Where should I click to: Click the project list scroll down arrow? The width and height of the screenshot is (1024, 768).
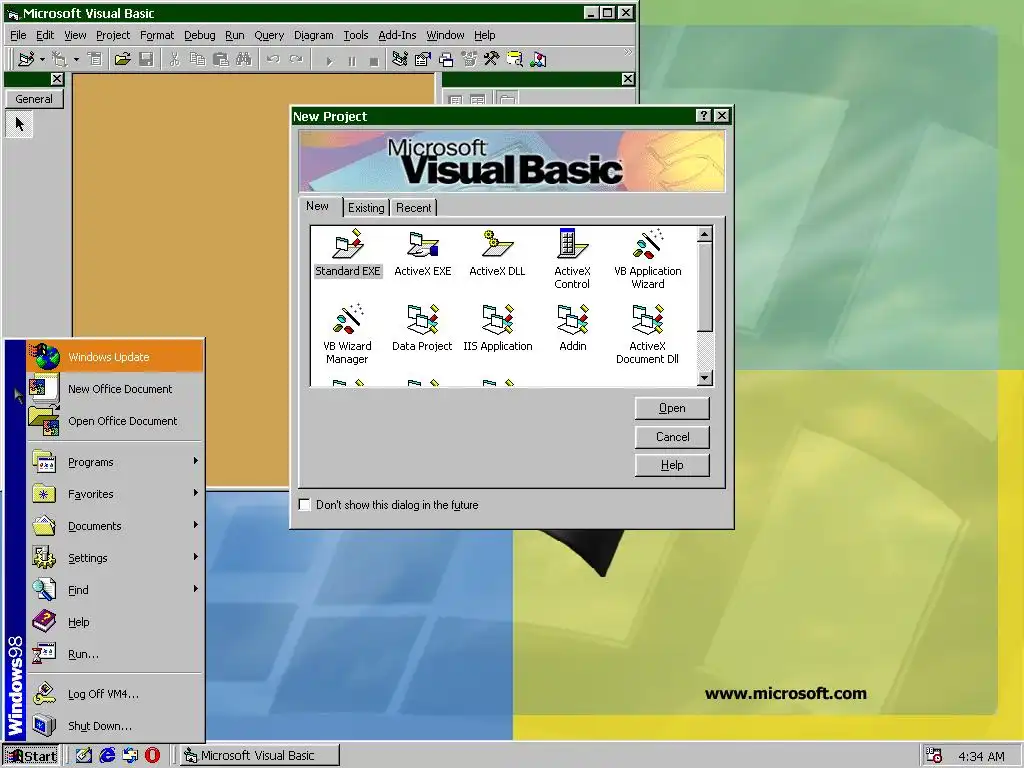coord(704,378)
